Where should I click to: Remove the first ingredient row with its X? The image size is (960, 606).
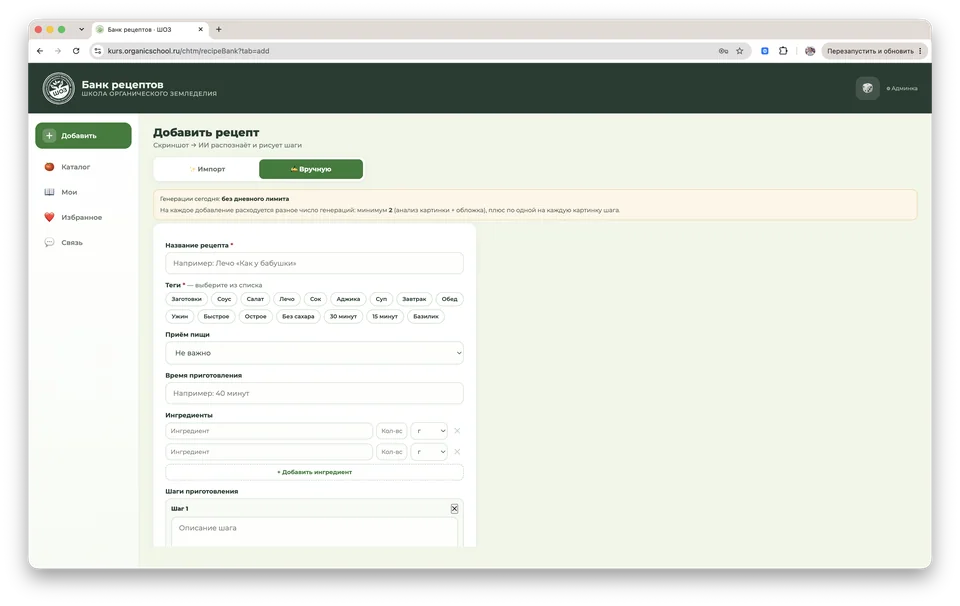tap(457, 431)
